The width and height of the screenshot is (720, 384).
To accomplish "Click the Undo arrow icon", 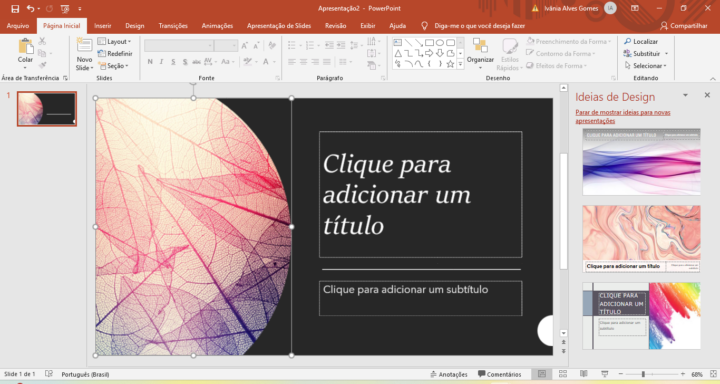I will (x=30, y=8).
